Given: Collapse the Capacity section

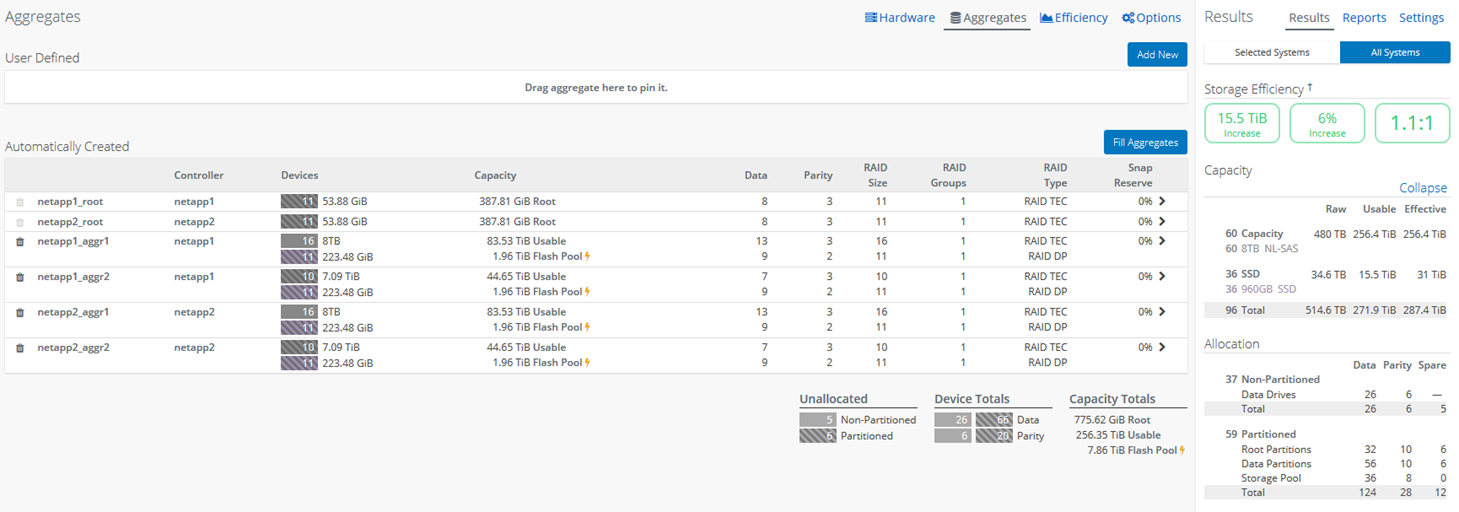Looking at the screenshot, I should pyautogui.click(x=1422, y=188).
